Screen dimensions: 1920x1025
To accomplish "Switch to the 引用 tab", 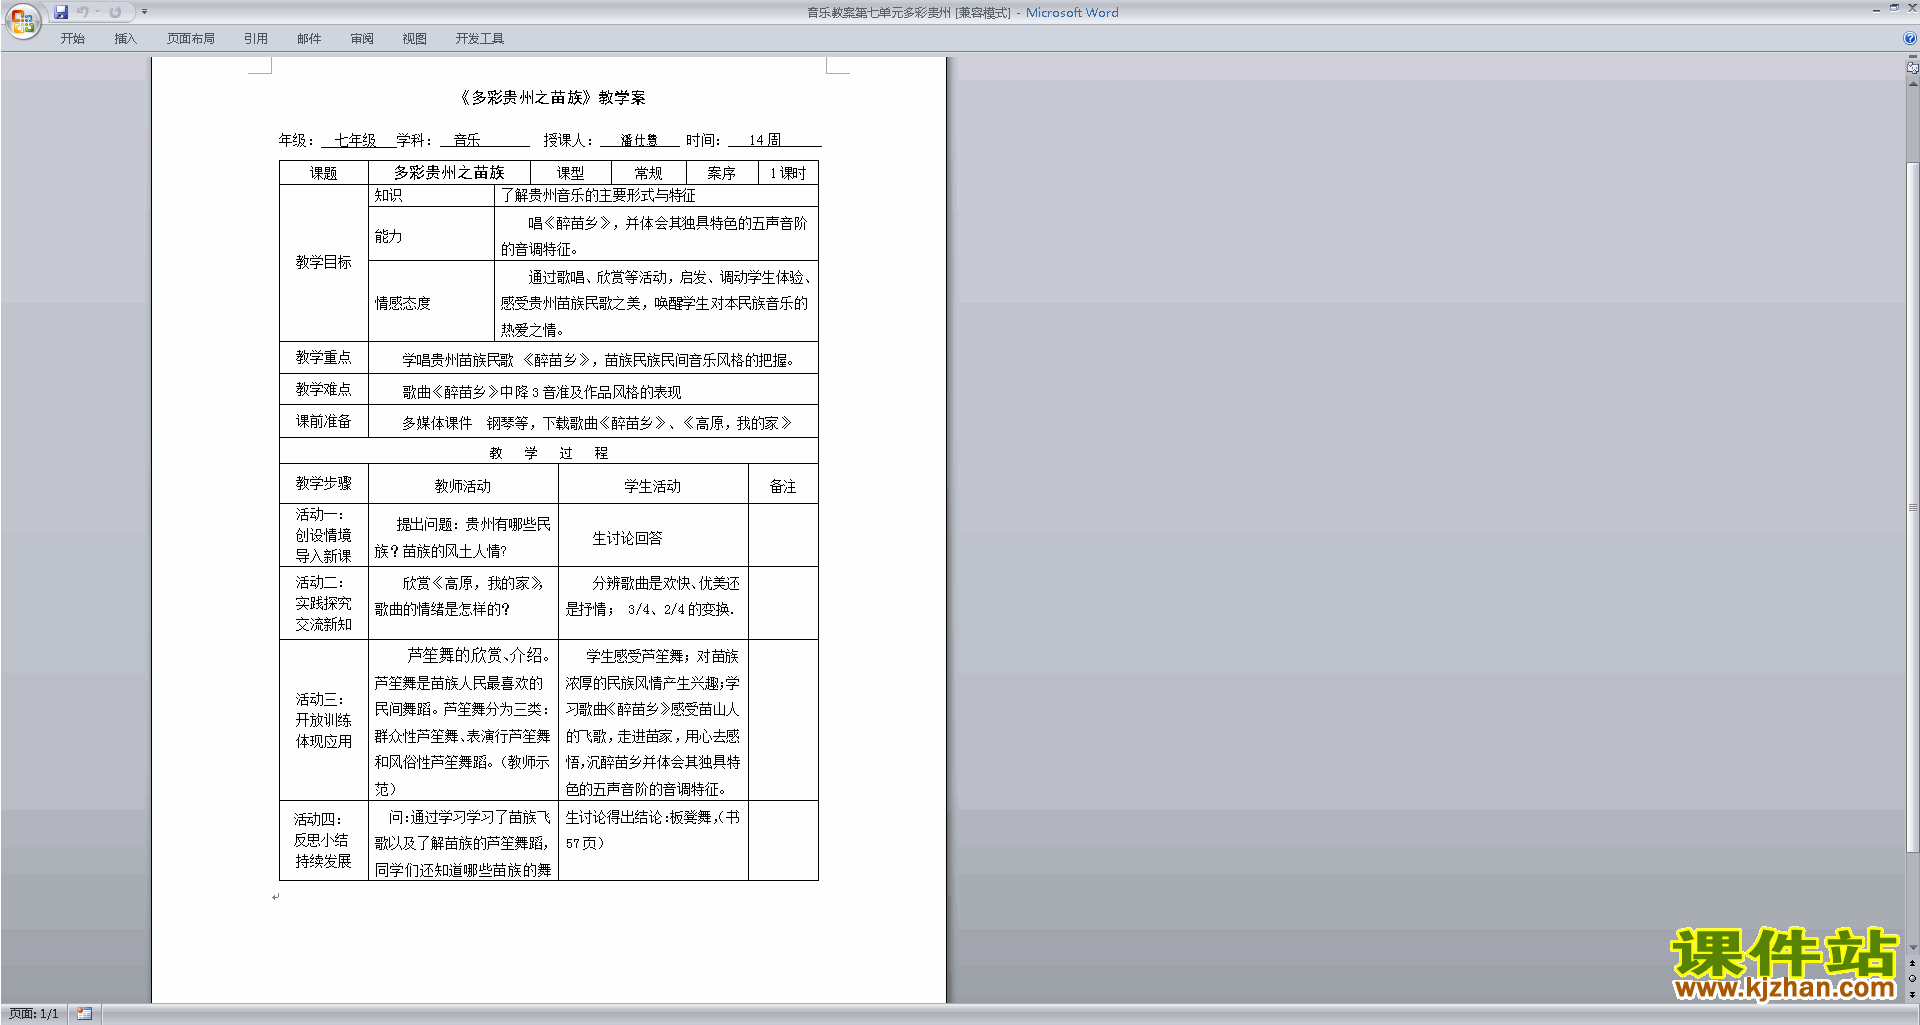I will click(256, 39).
